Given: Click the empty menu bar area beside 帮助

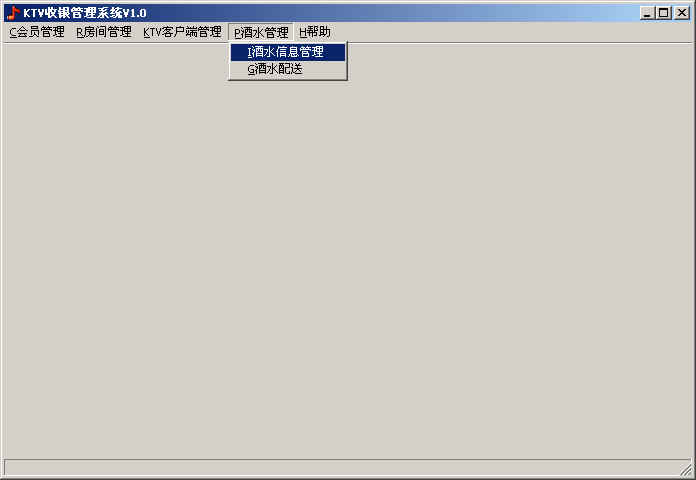Looking at the screenshot, I should point(510,32).
